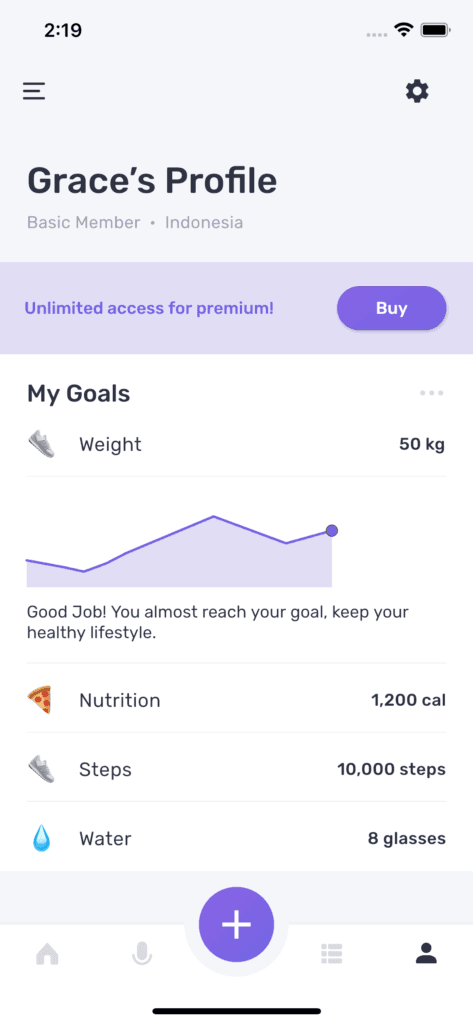Open the hamburger menu icon
473x1024 pixels.
coord(34,91)
